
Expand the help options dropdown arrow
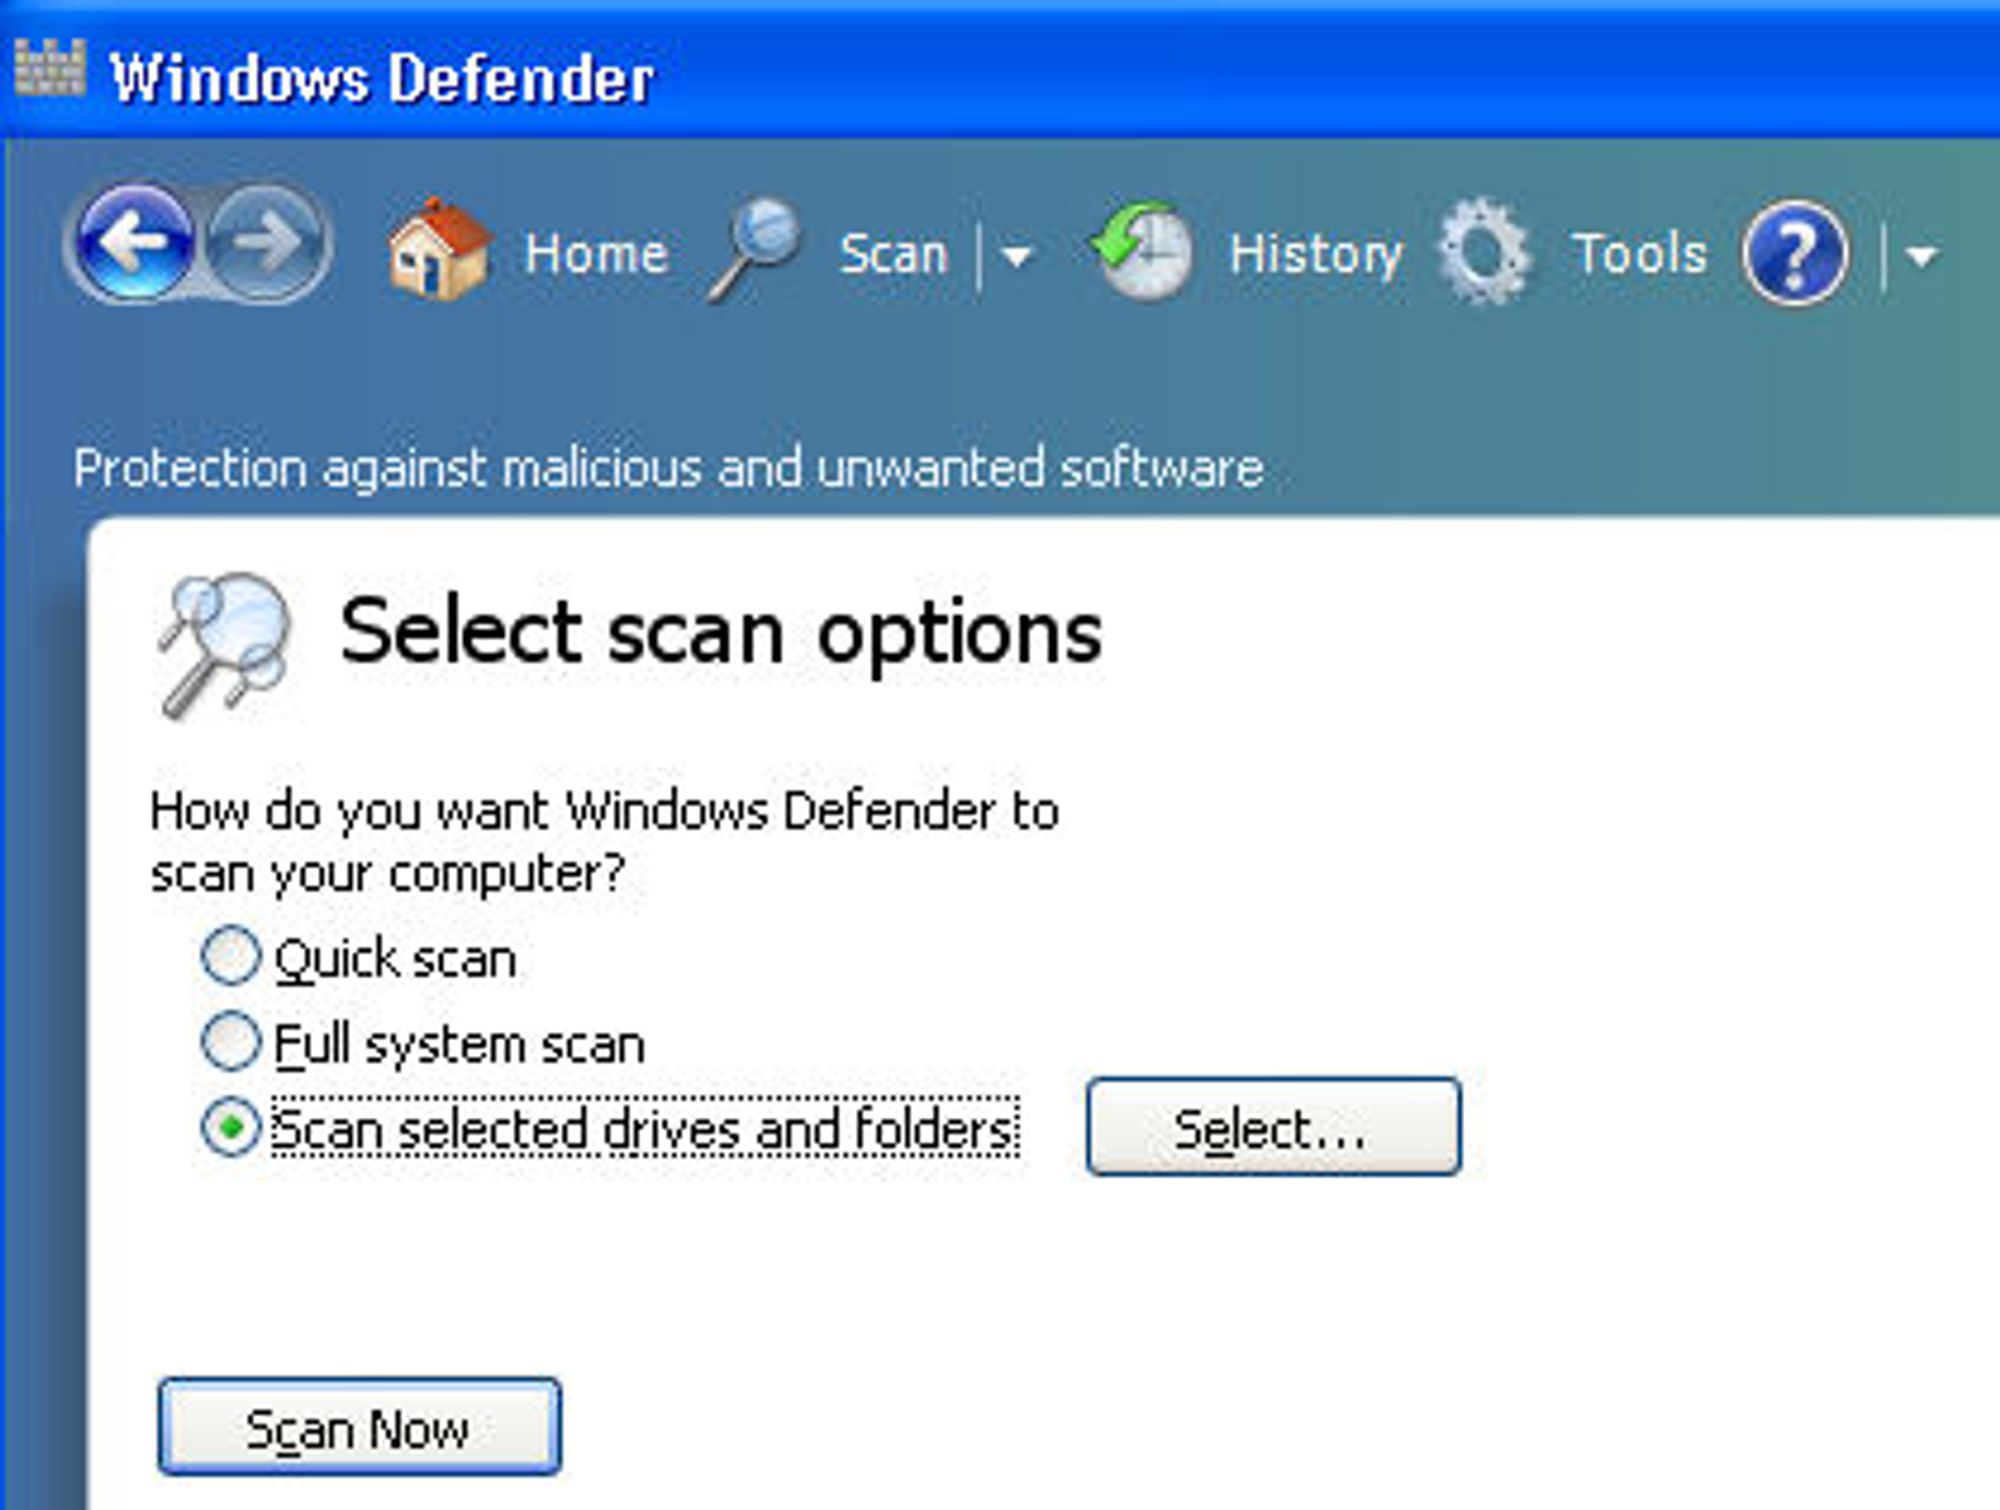pos(1921,257)
